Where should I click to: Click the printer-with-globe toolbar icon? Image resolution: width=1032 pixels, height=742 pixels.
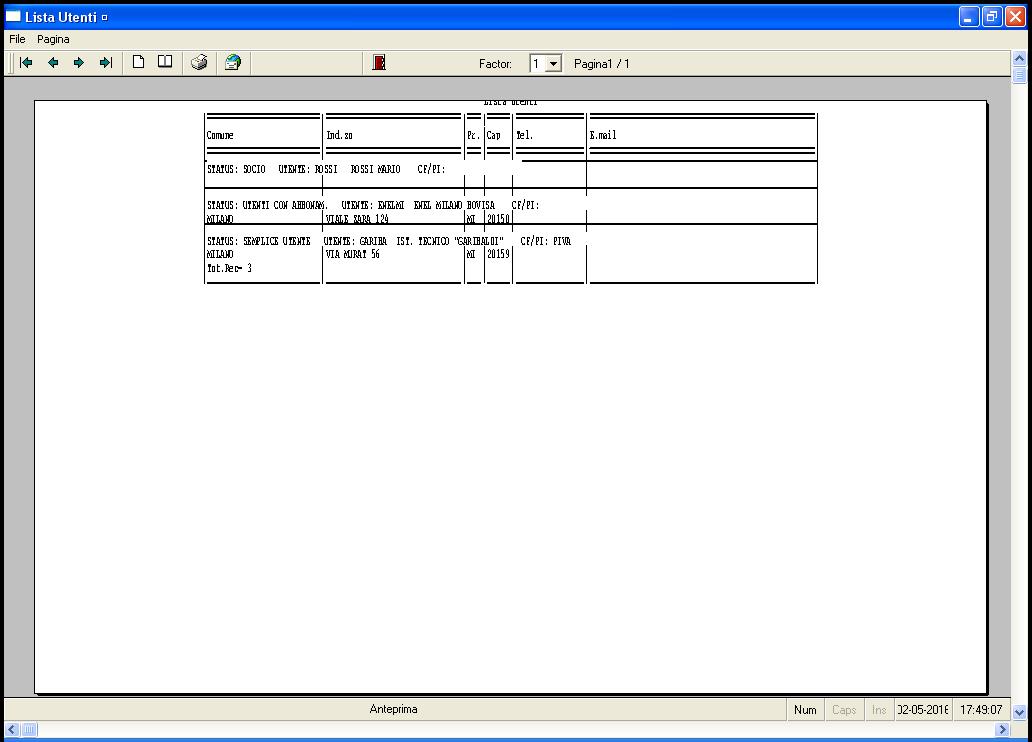(x=233, y=63)
